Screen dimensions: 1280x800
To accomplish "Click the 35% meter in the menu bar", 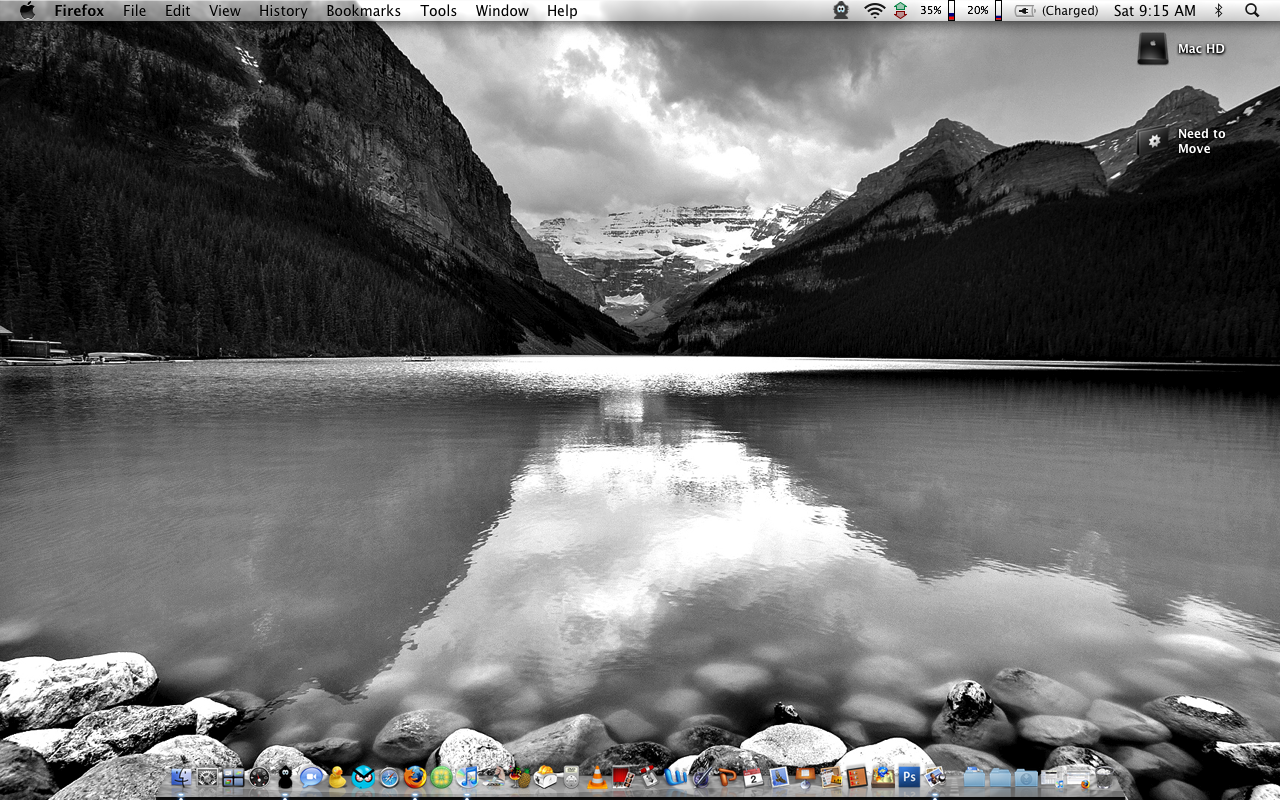I will 937,10.
